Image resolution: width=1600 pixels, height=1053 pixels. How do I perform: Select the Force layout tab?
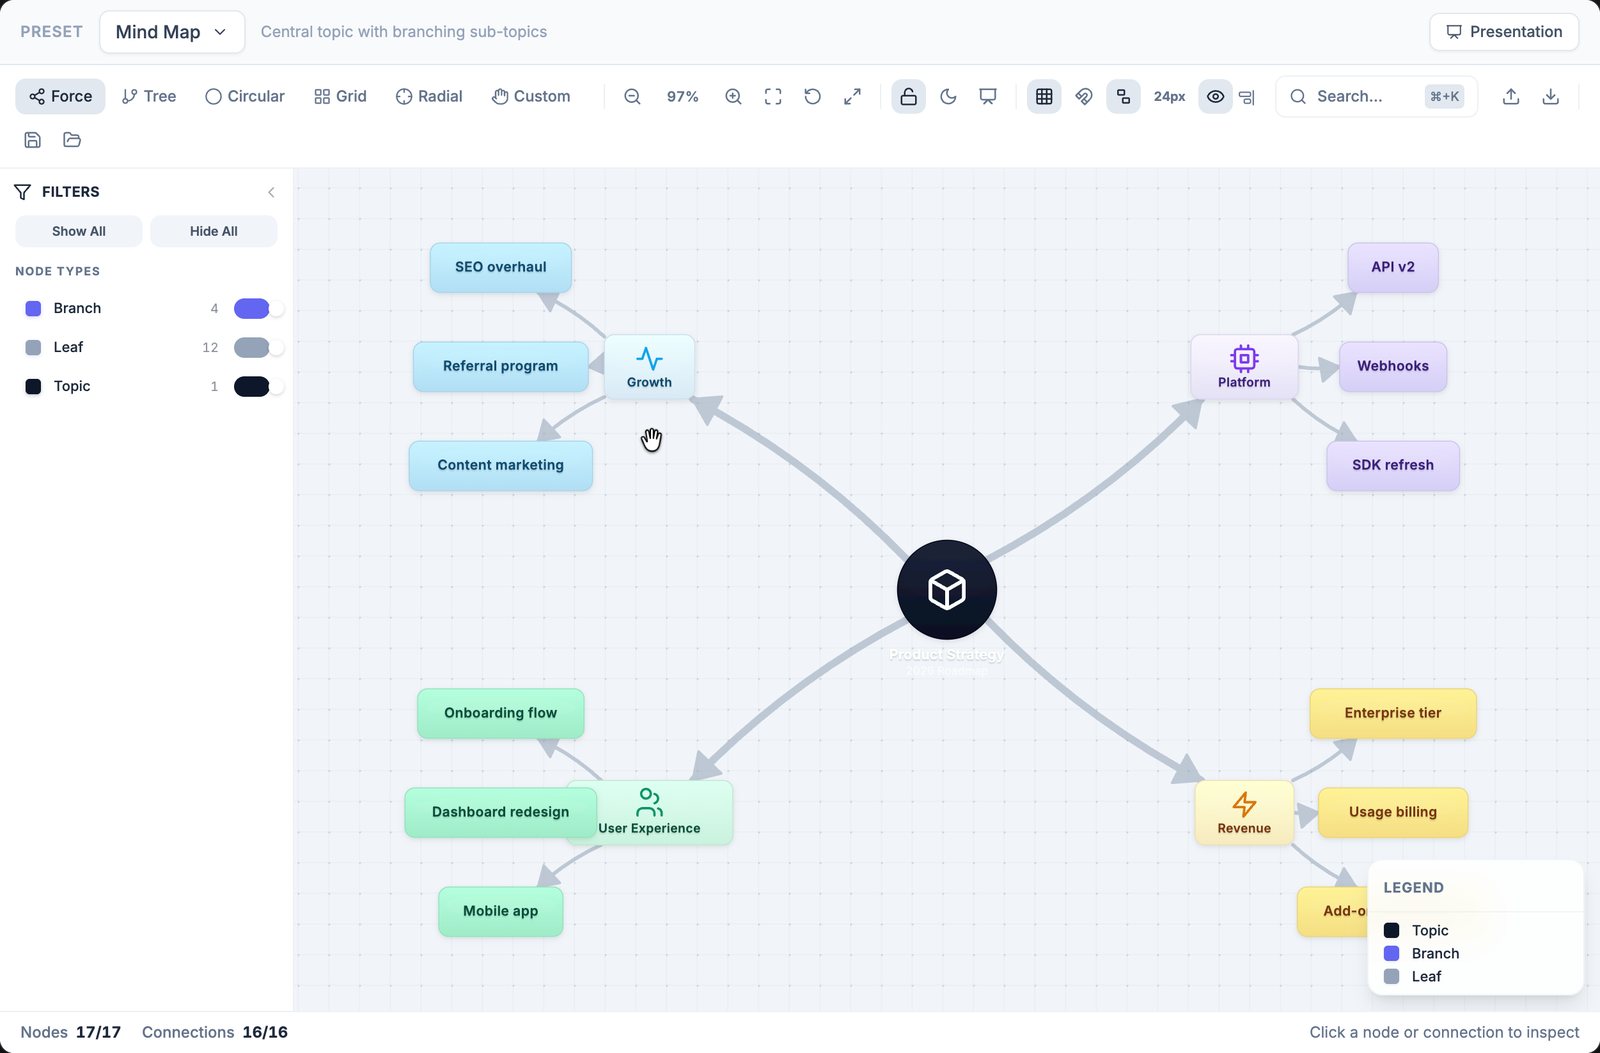coord(60,96)
